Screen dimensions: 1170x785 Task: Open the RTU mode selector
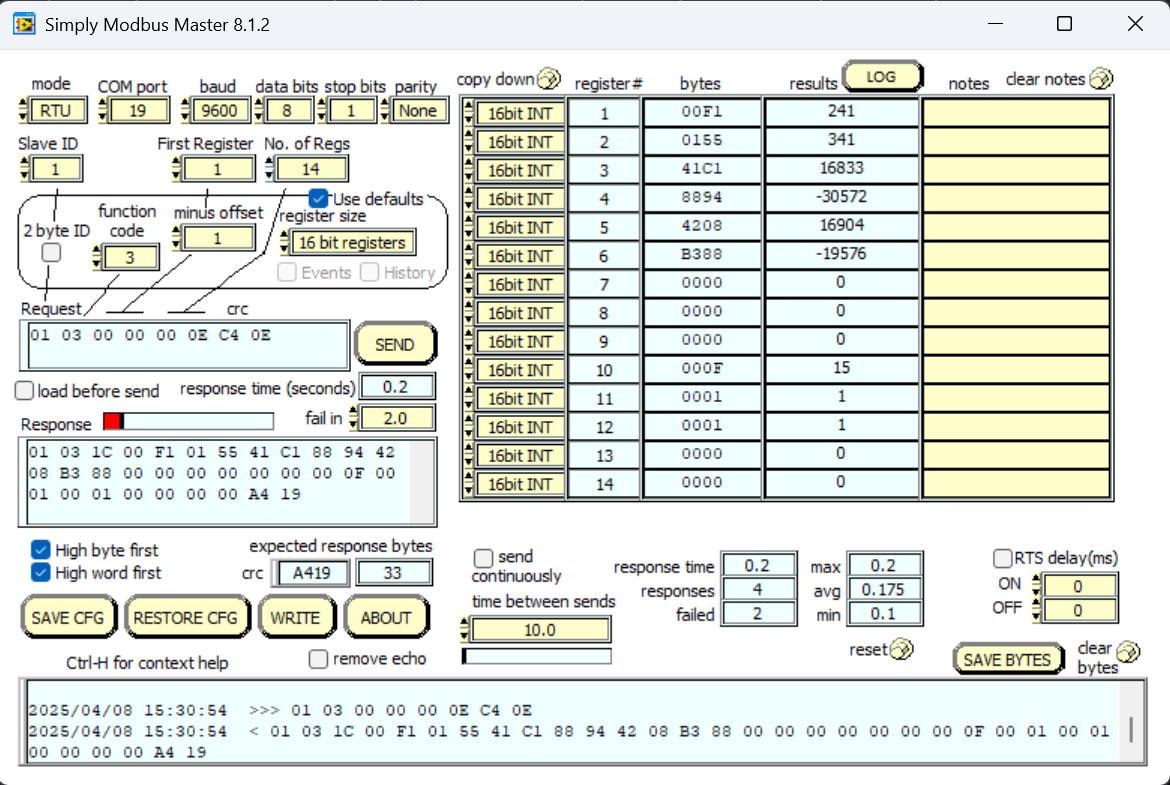pyautogui.click(x=60, y=111)
